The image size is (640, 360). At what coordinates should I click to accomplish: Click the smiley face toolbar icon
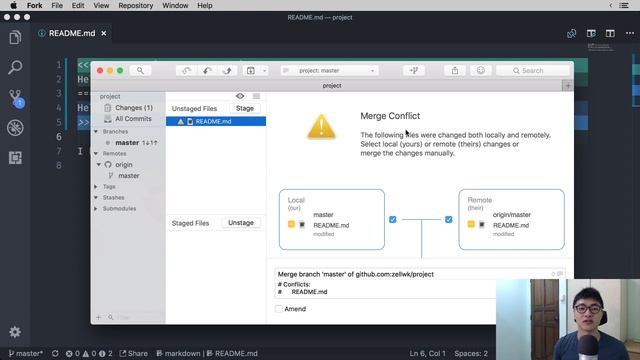tap(481, 71)
